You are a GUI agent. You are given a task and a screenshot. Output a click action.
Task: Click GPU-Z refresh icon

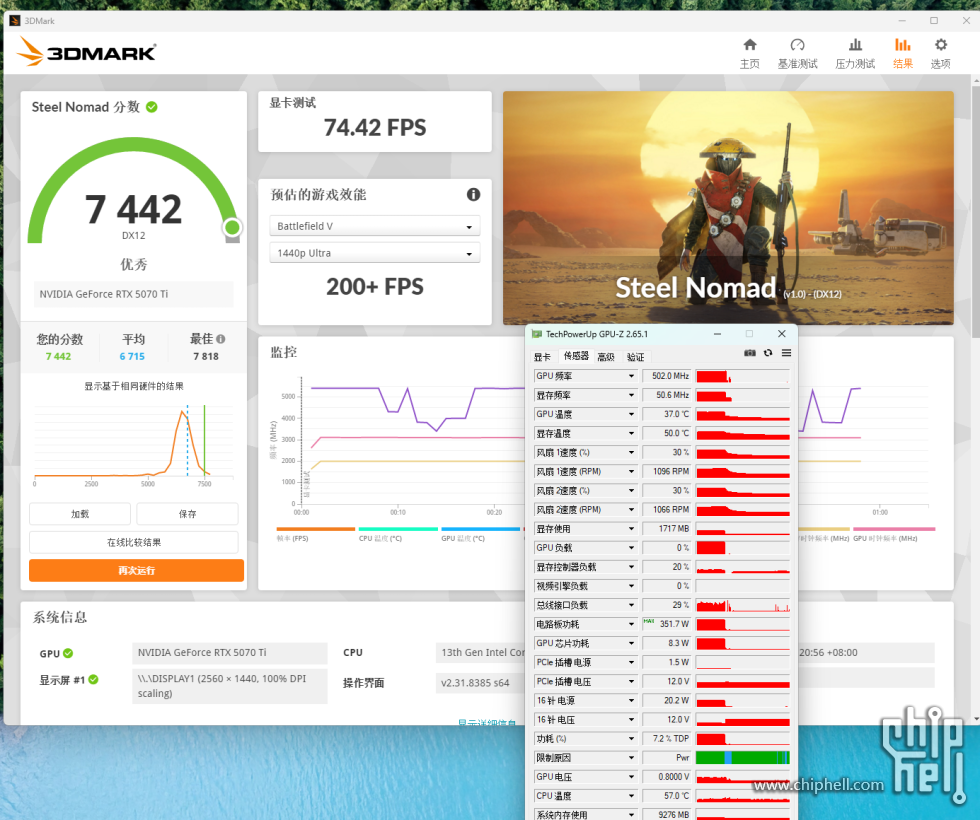768,353
